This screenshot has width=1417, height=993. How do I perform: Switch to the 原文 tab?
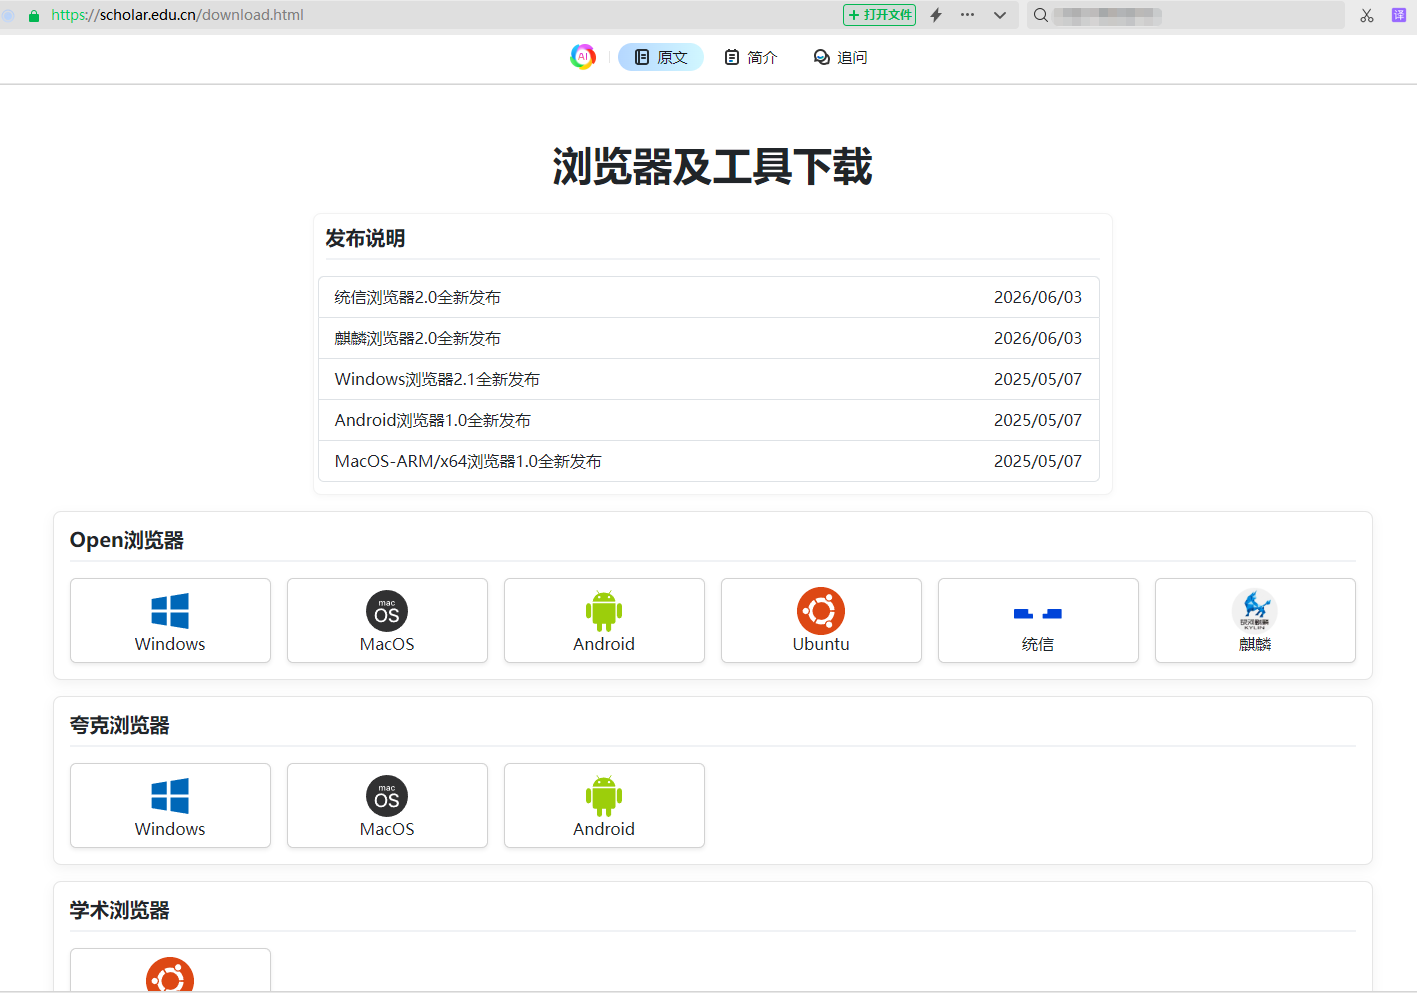coord(661,57)
